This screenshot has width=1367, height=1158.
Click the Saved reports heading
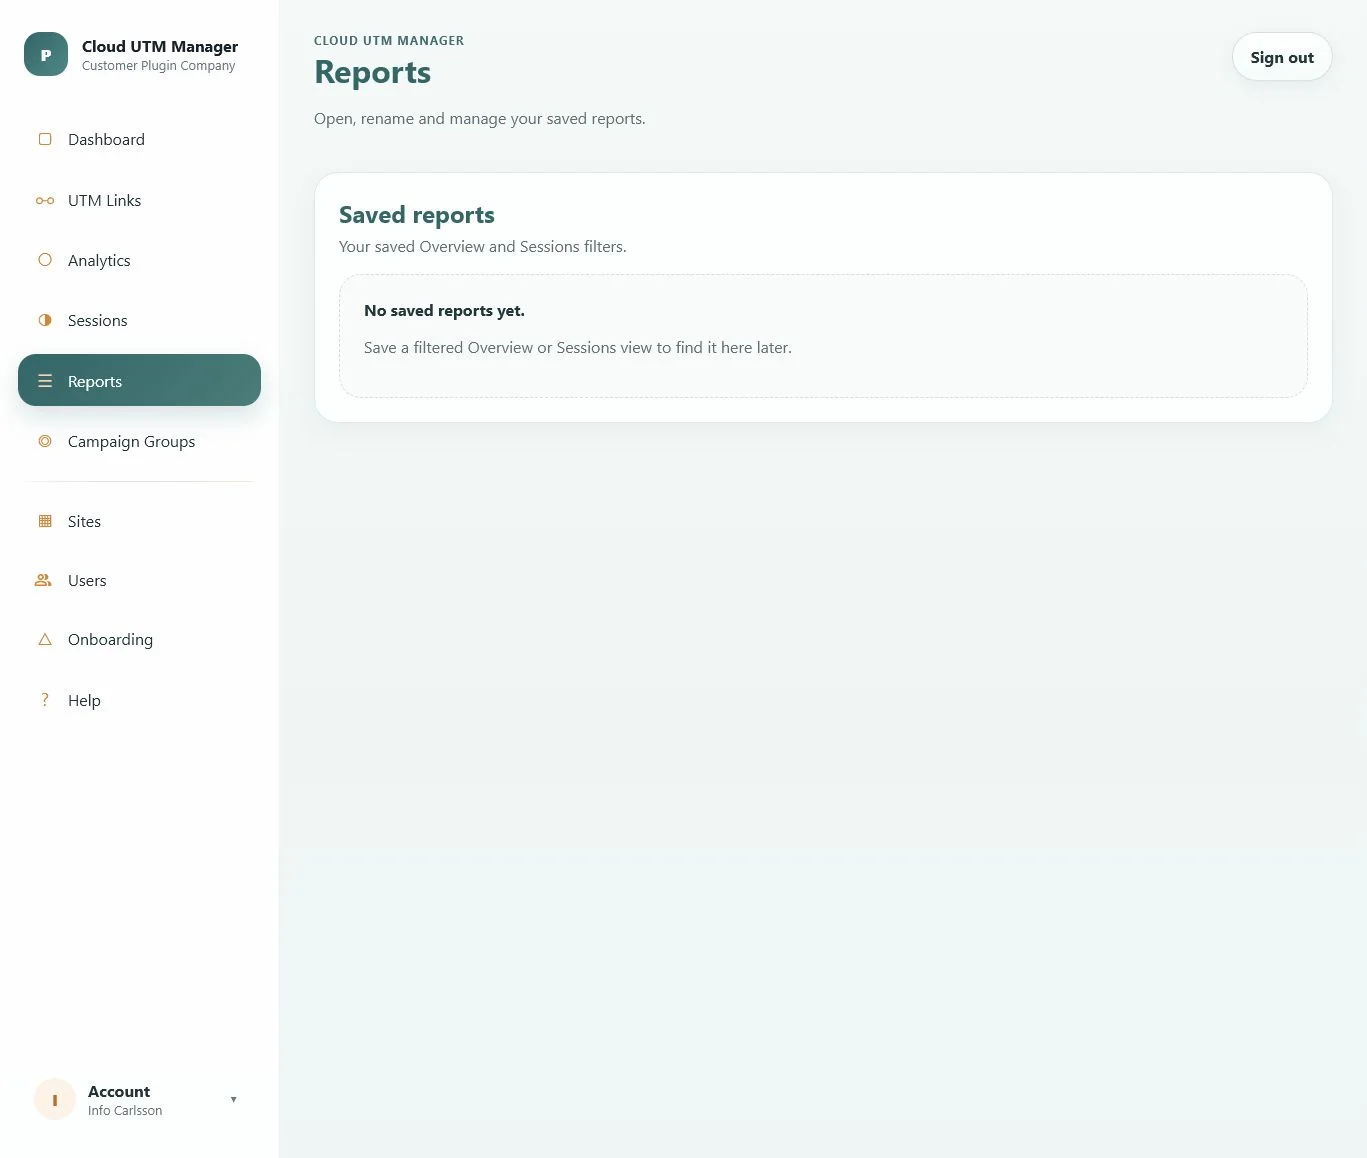pos(417,215)
